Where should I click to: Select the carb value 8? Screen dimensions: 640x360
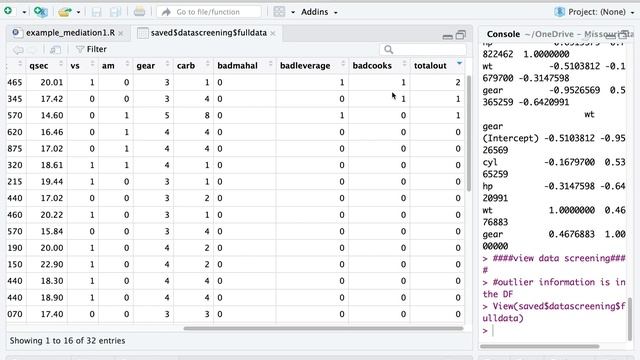(207, 116)
